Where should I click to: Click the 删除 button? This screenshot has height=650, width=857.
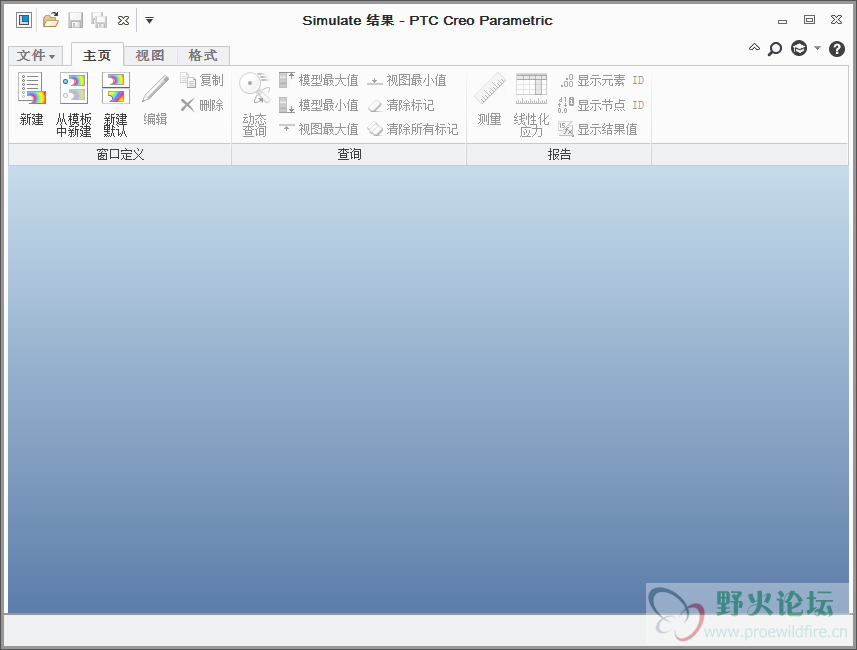[202, 105]
